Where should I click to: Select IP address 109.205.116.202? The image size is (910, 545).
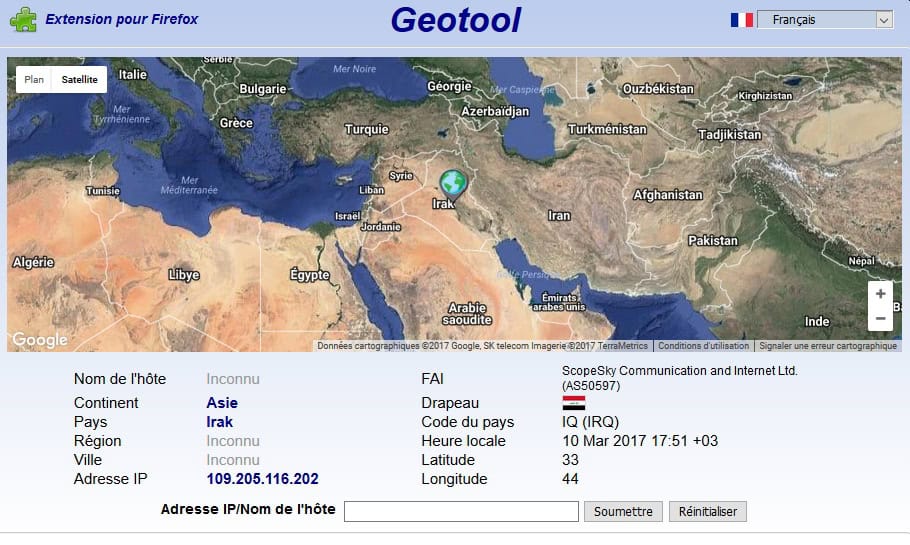coord(262,479)
